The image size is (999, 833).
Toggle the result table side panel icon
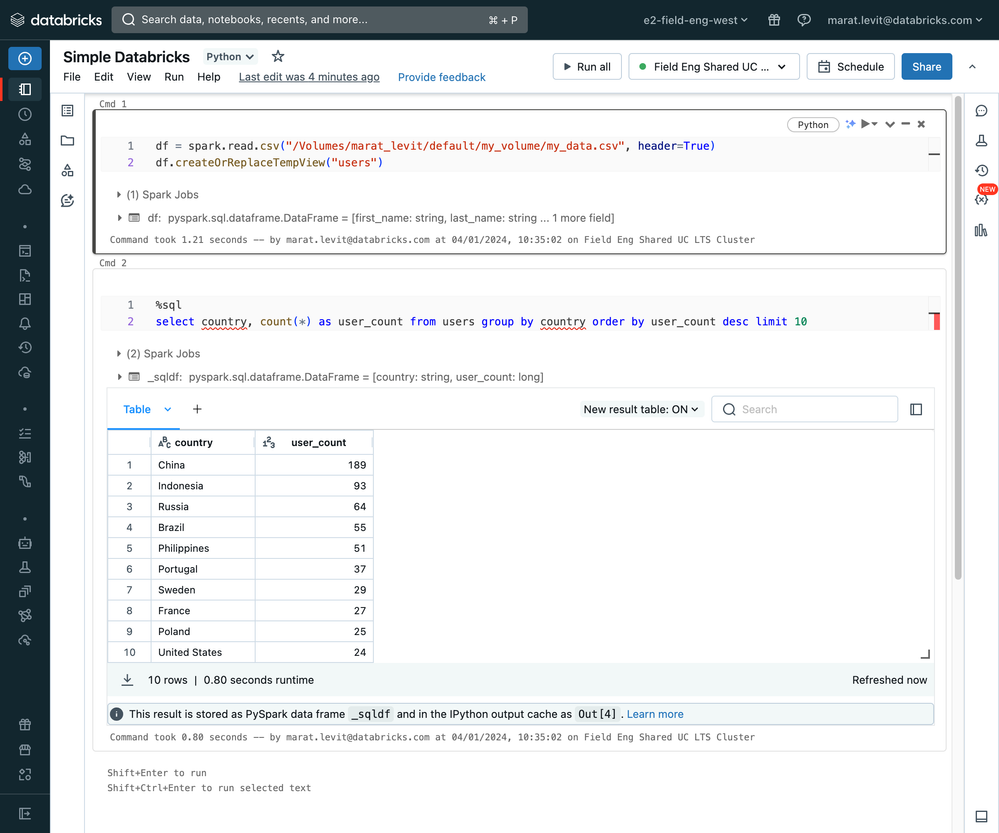(x=916, y=409)
